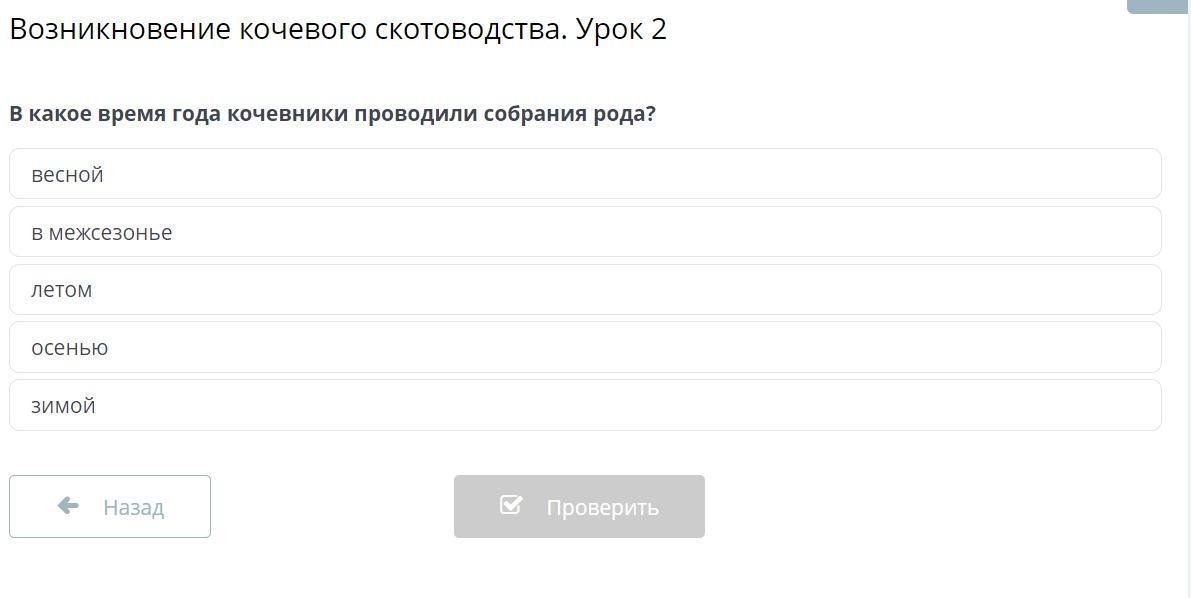Click the lesson title "Возникновение кочевого скотоводства. Урок 2"
This screenshot has width=1191, height=598.
point(338,30)
